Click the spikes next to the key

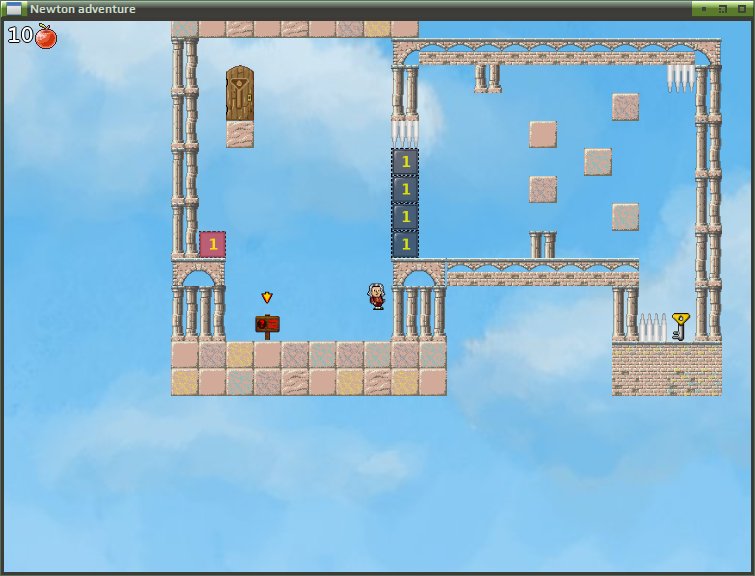click(652, 327)
